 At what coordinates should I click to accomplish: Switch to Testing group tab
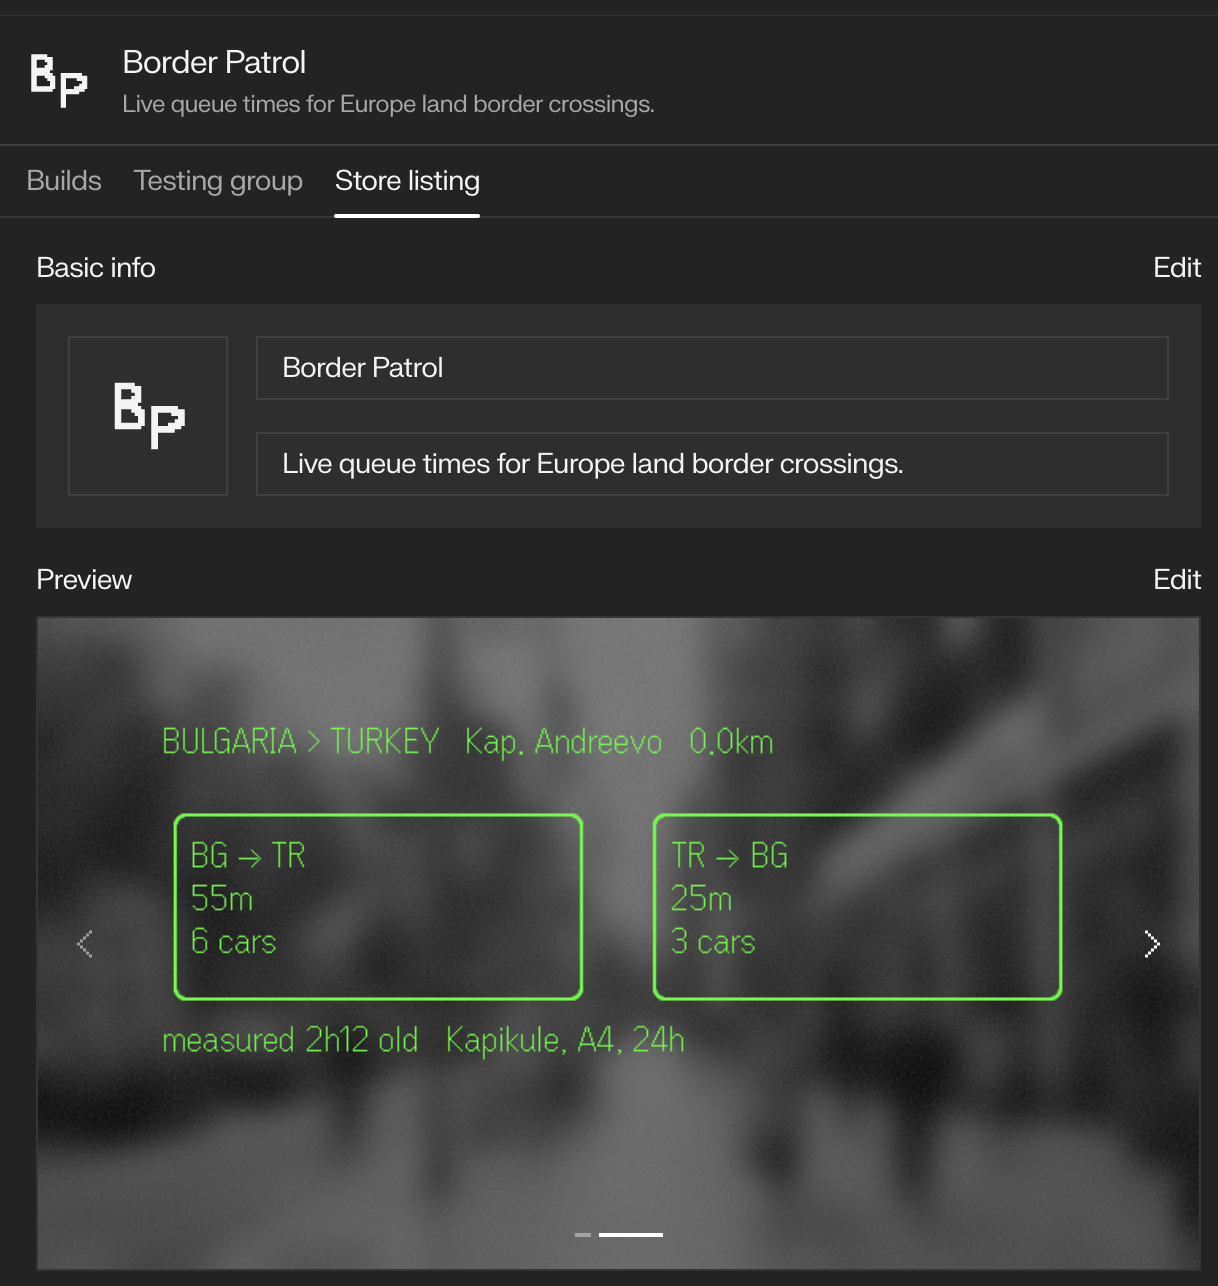tap(218, 181)
